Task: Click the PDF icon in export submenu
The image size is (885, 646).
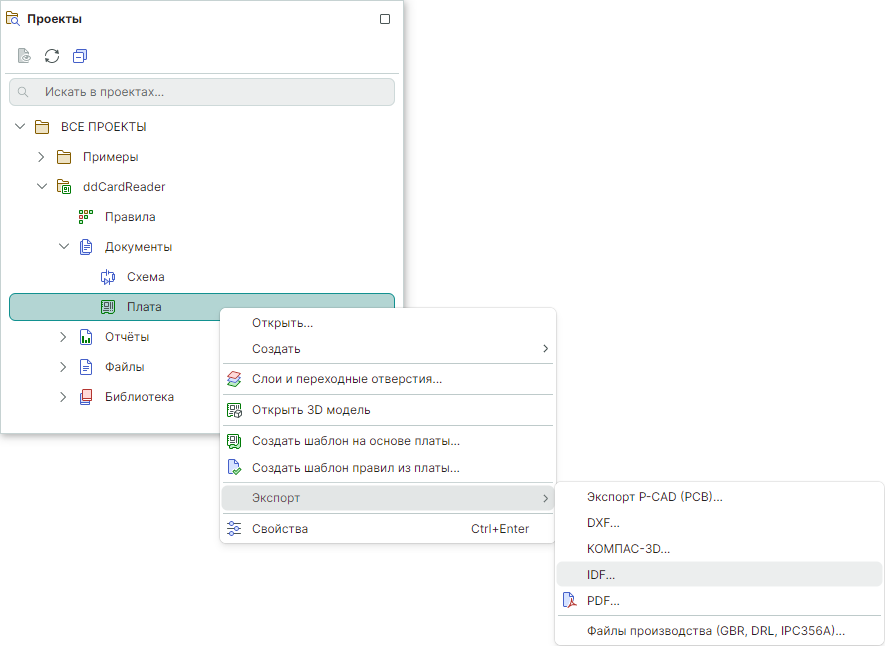Action: [x=569, y=601]
